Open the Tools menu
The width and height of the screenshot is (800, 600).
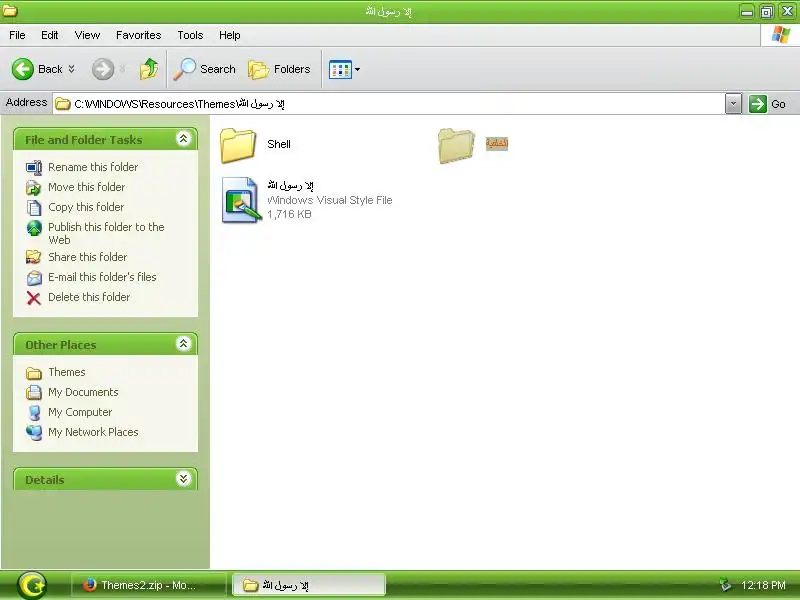coord(190,35)
